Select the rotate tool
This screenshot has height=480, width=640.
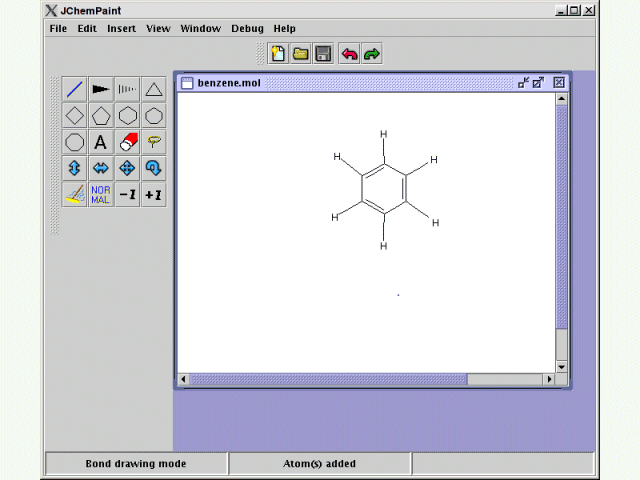tap(154, 168)
